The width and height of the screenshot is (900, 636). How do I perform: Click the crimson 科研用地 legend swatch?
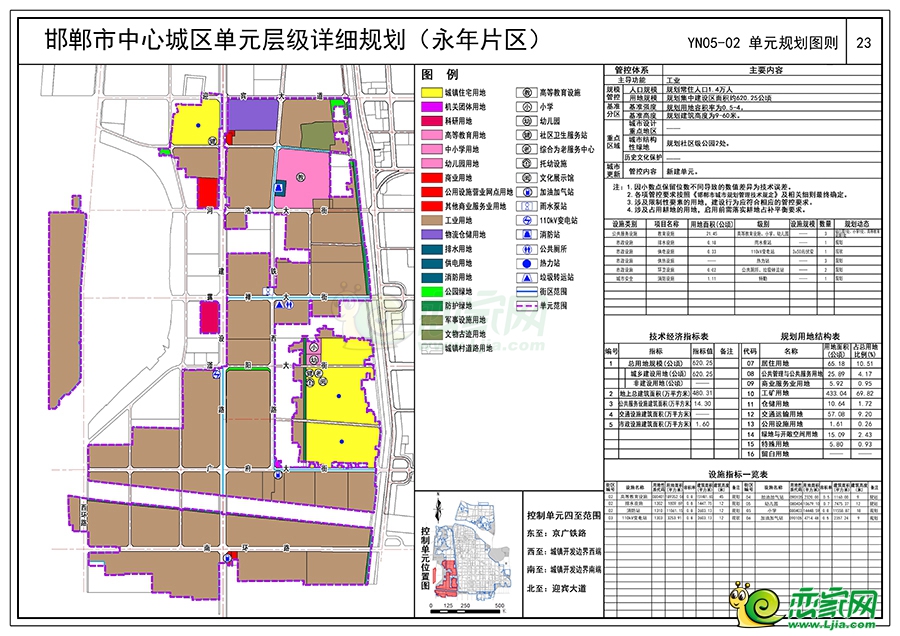pos(431,121)
